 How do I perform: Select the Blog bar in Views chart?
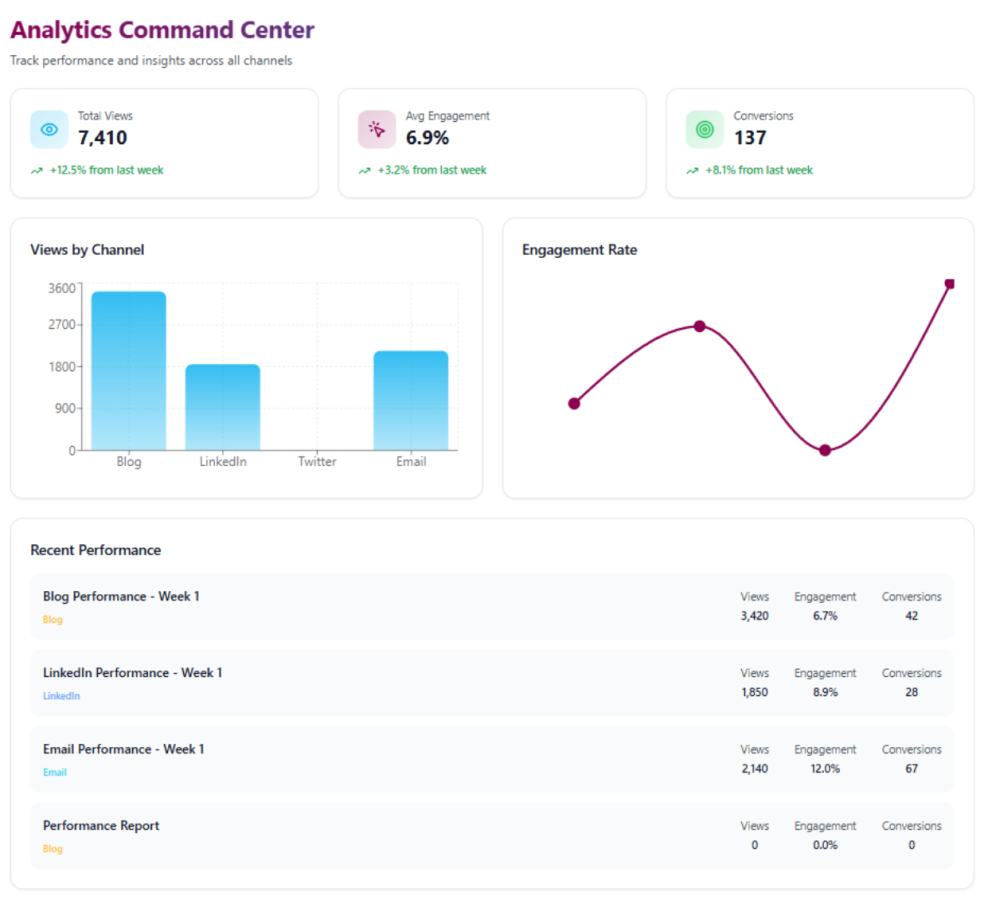(129, 371)
